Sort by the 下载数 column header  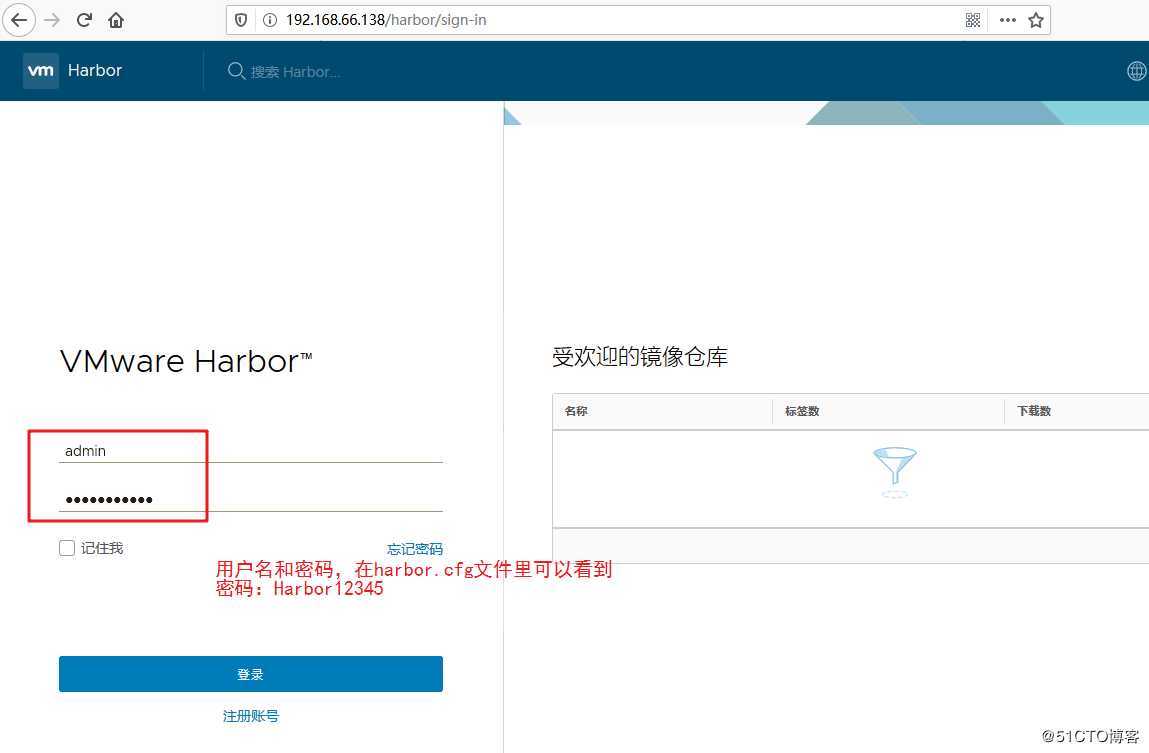1034,411
